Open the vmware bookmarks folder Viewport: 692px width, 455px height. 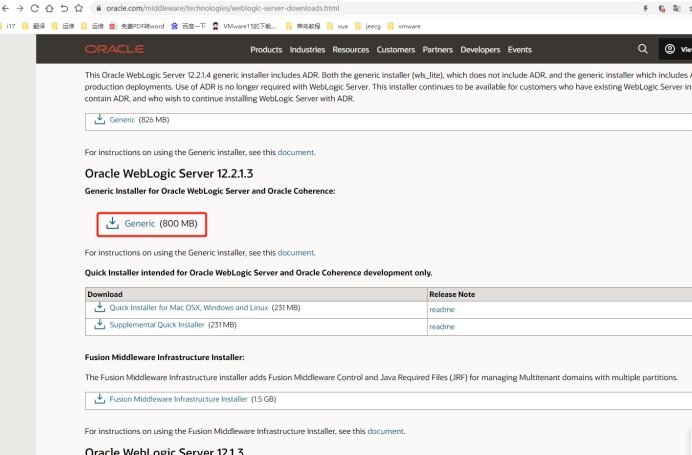point(404,26)
